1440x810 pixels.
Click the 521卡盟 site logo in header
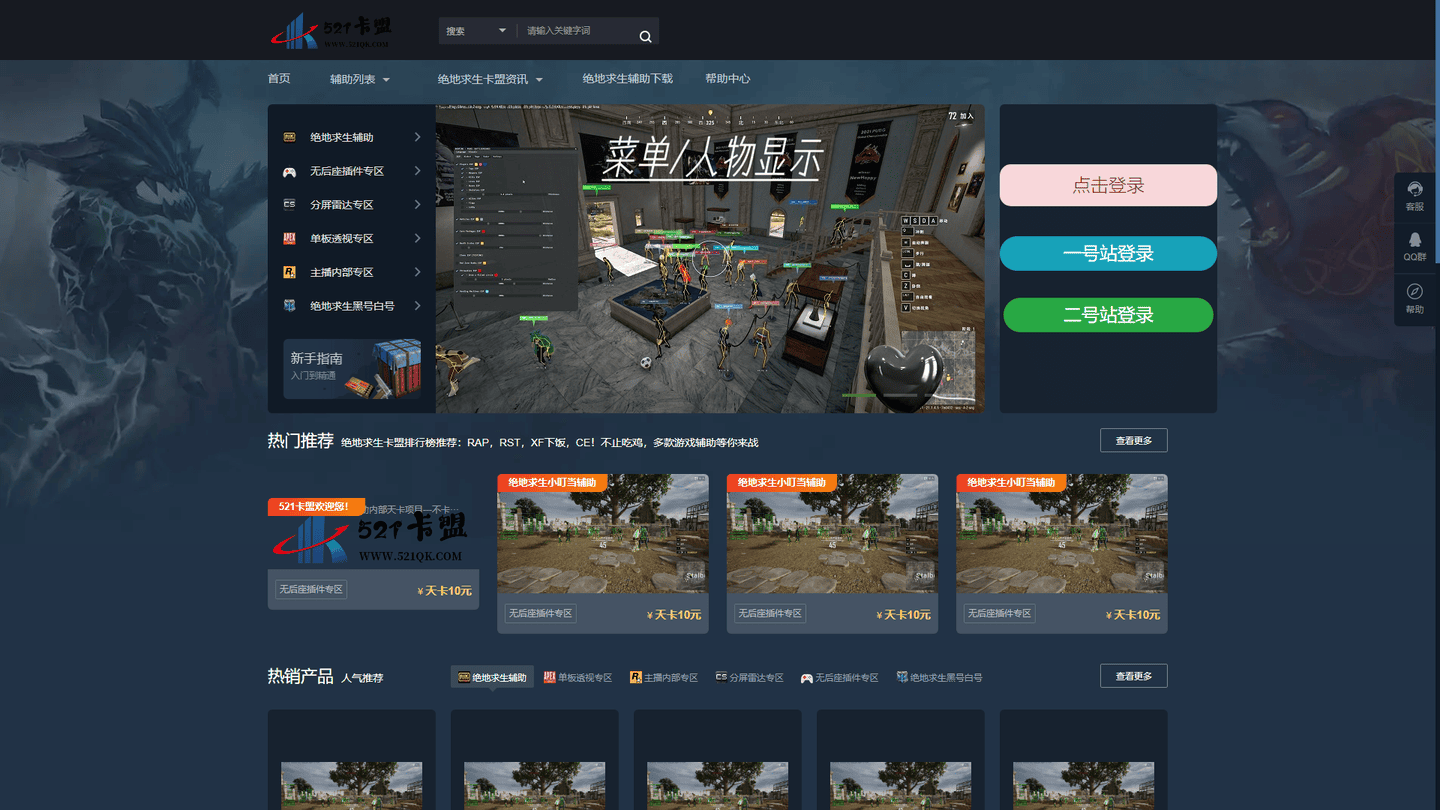(x=332, y=31)
